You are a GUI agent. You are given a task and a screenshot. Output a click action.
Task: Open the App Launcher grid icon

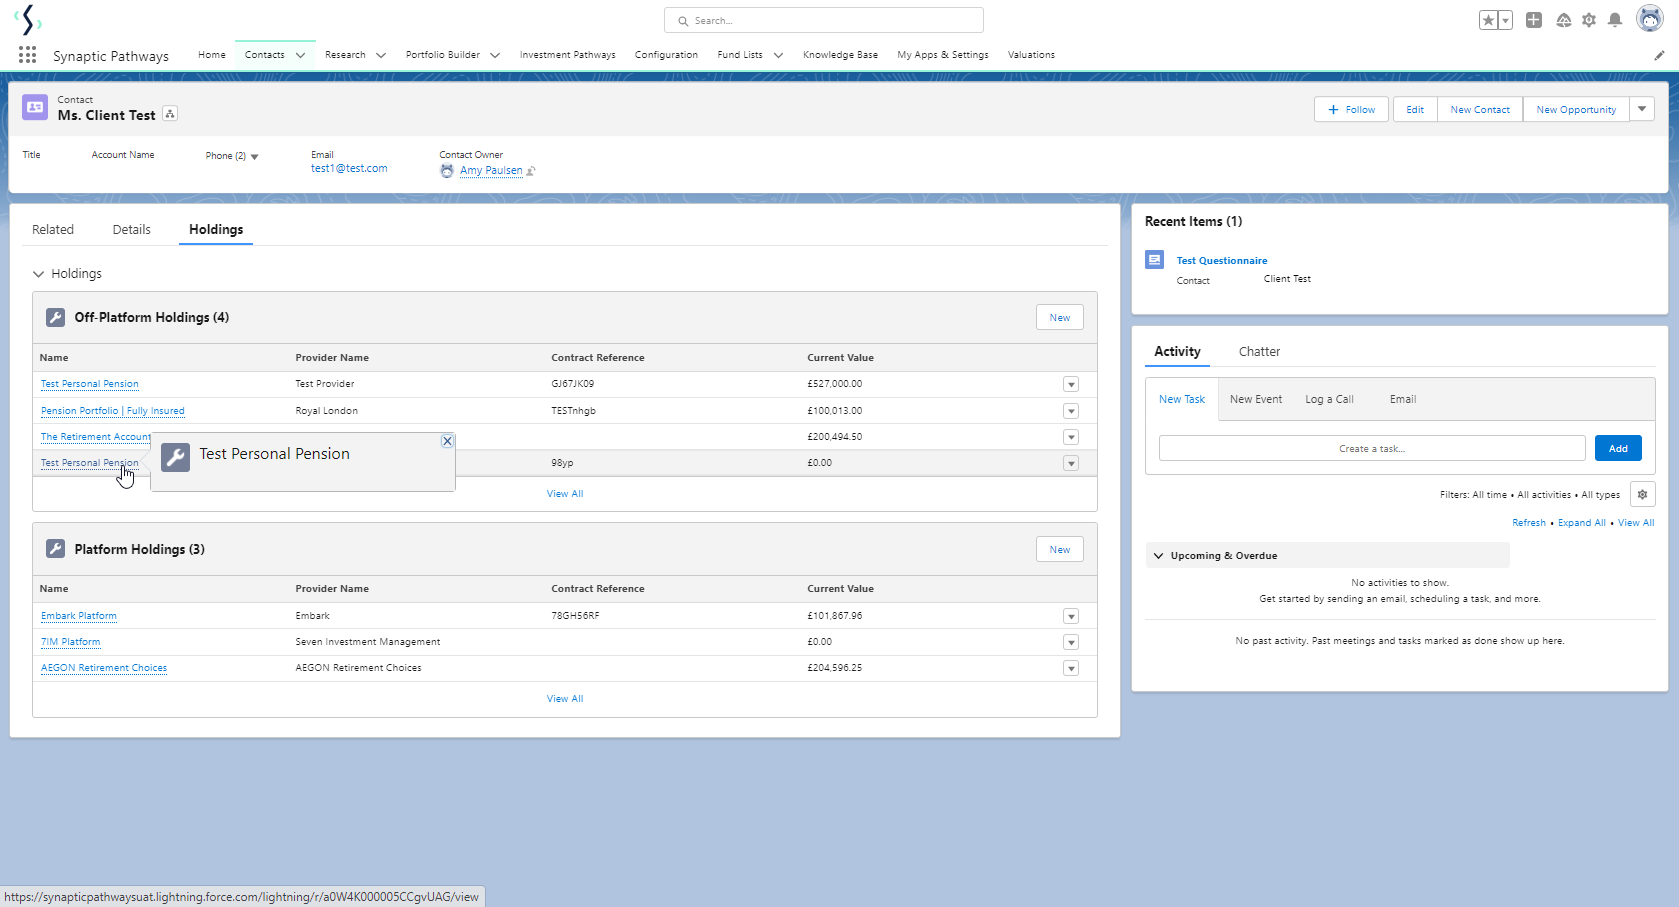point(27,55)
